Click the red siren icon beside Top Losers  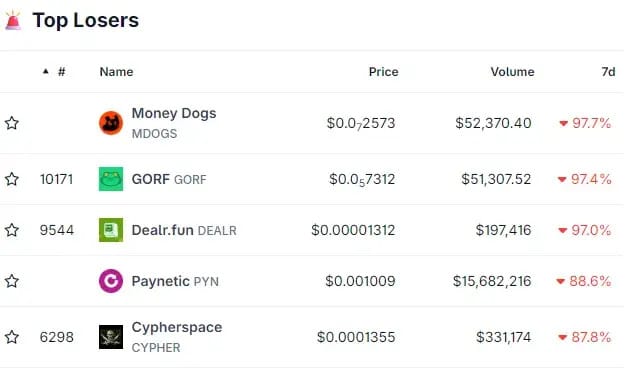click(13, 21)
